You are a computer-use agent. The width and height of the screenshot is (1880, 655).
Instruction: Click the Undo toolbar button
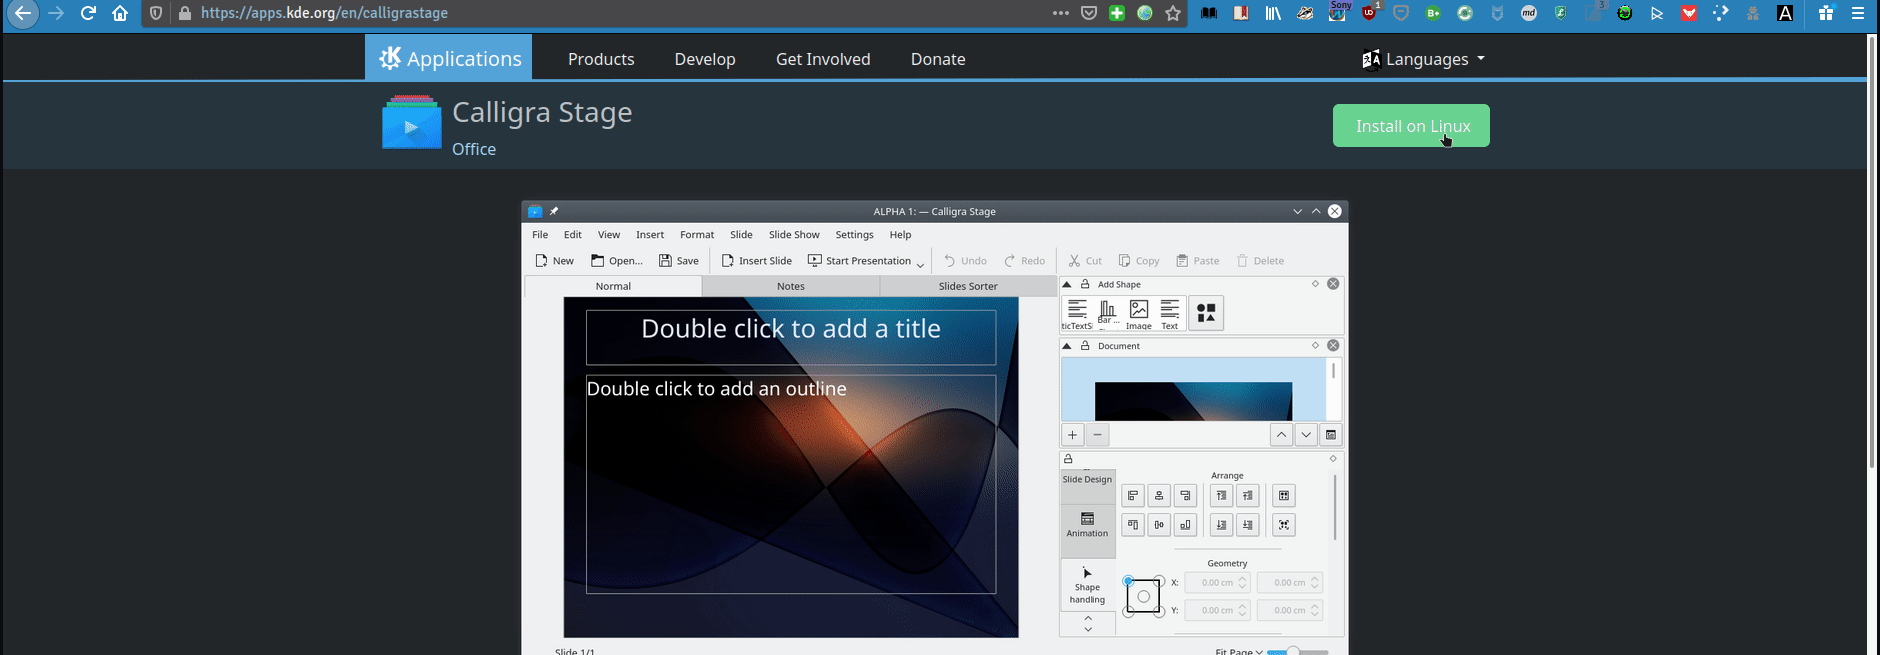coord(965,261)
